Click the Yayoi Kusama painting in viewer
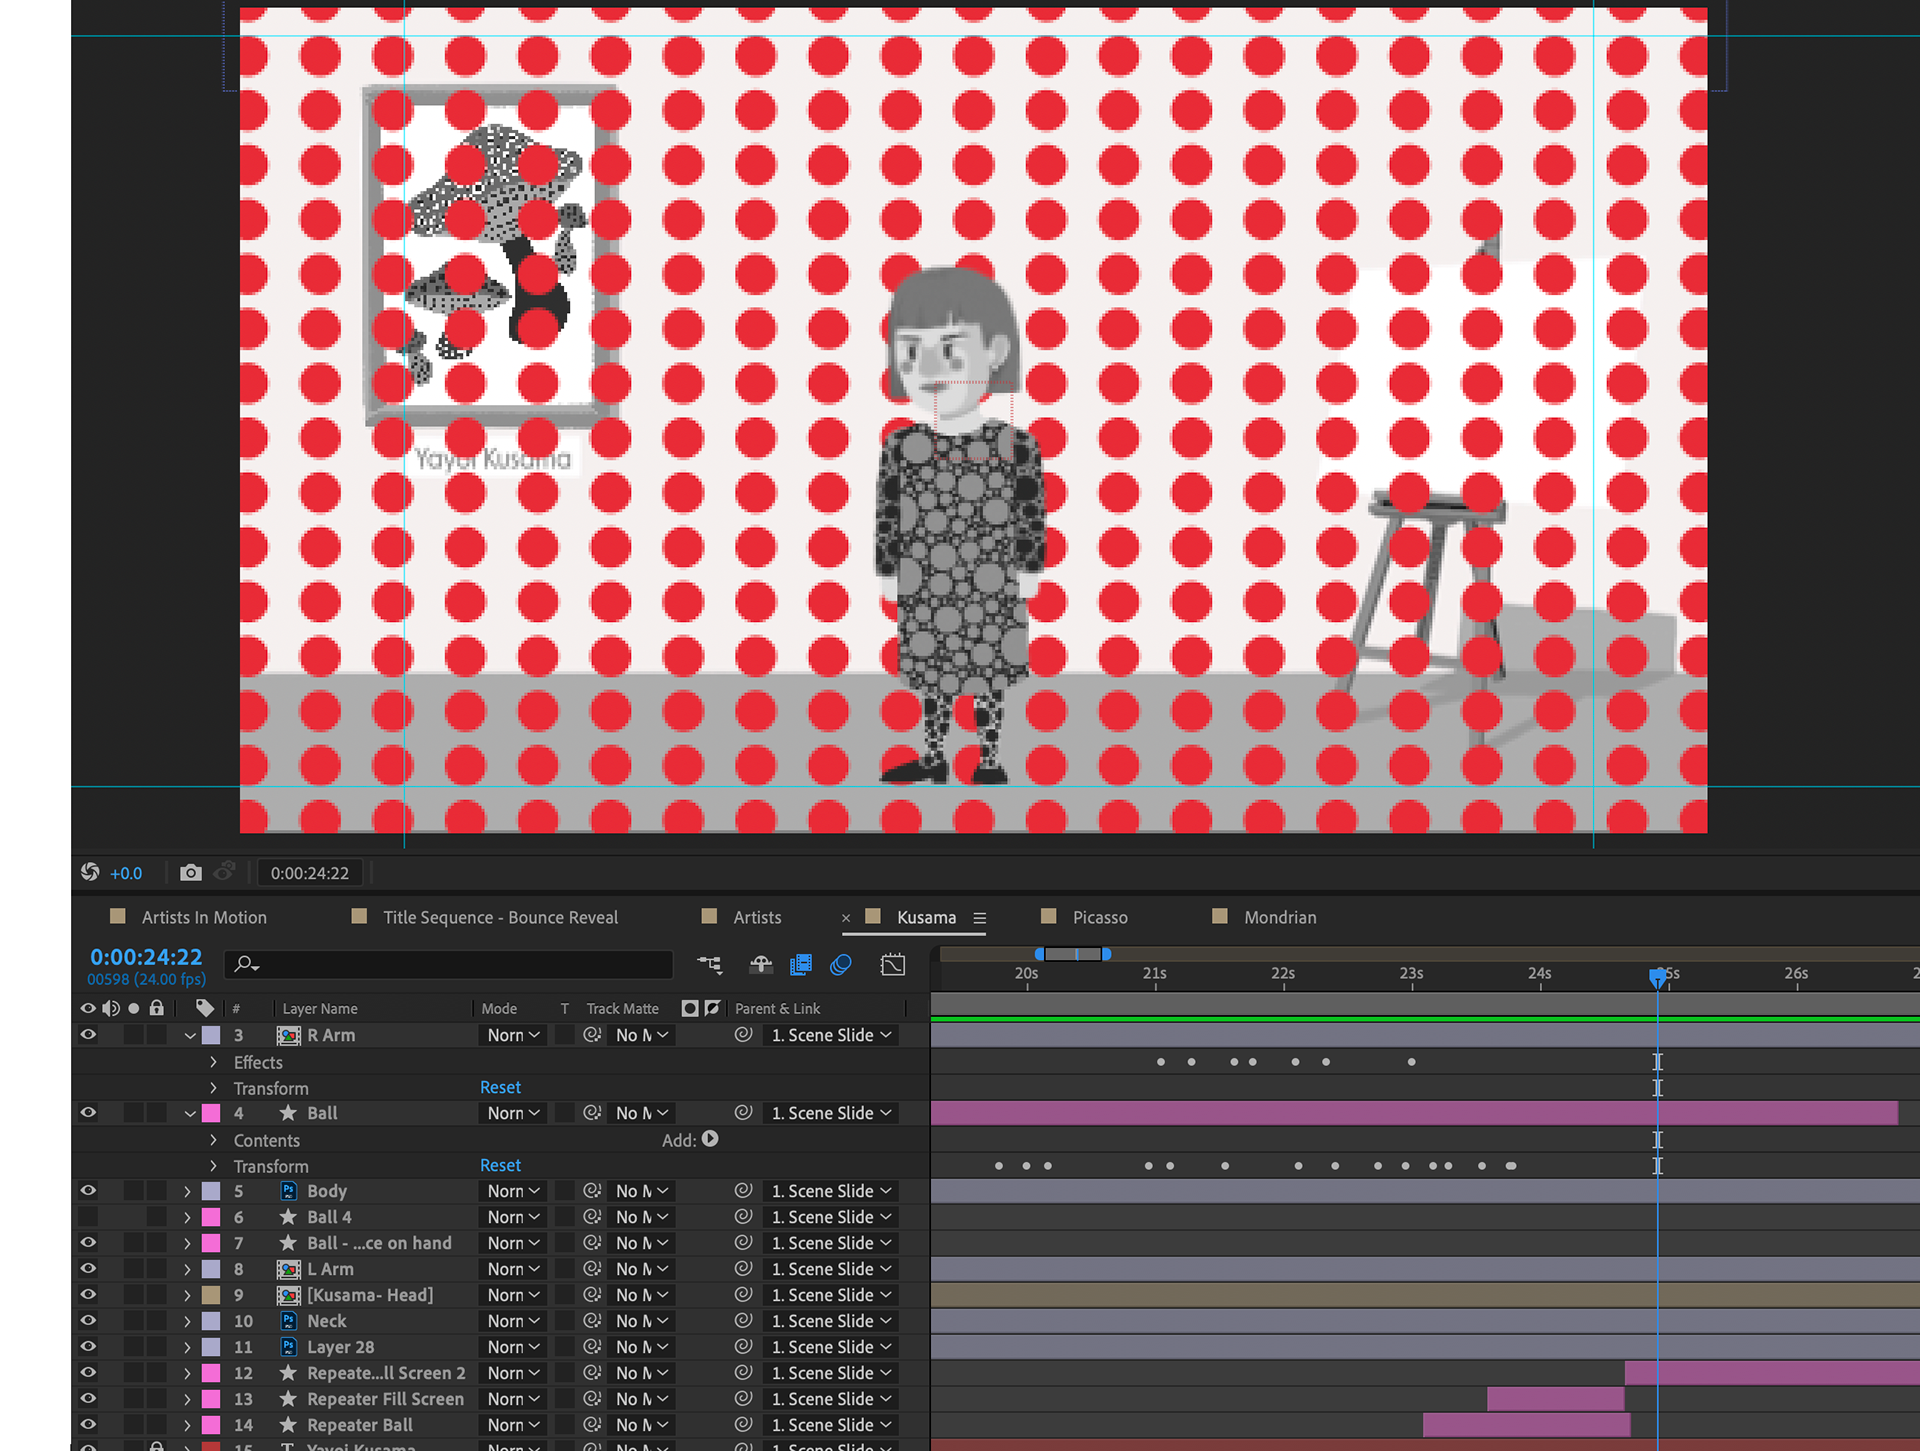1920x1451 pixels. coord(489,258)
